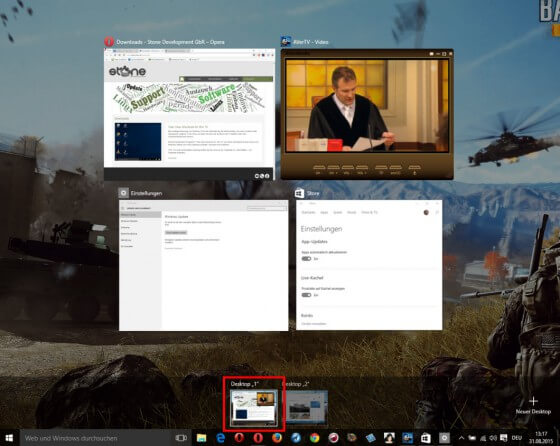Open the blue diamond app in taskbar
The image size is (560, 446).
pyautogui.click(x=370, y=438)
